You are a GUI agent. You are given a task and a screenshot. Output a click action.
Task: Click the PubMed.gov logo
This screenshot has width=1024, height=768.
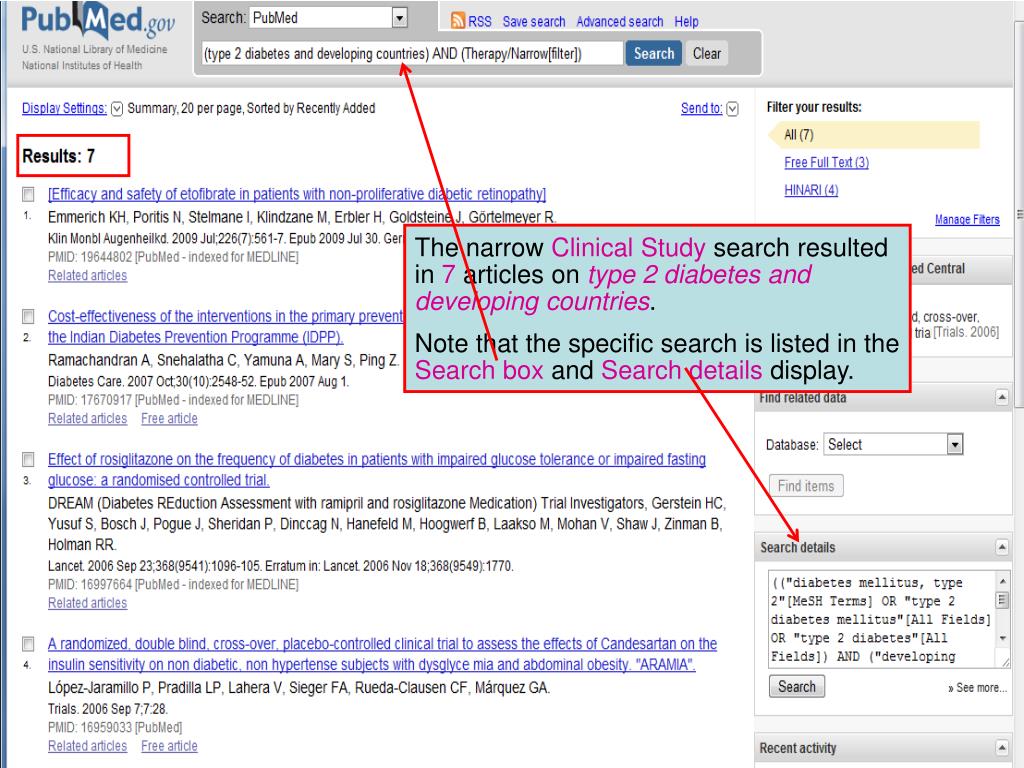[x=98, y=21]
